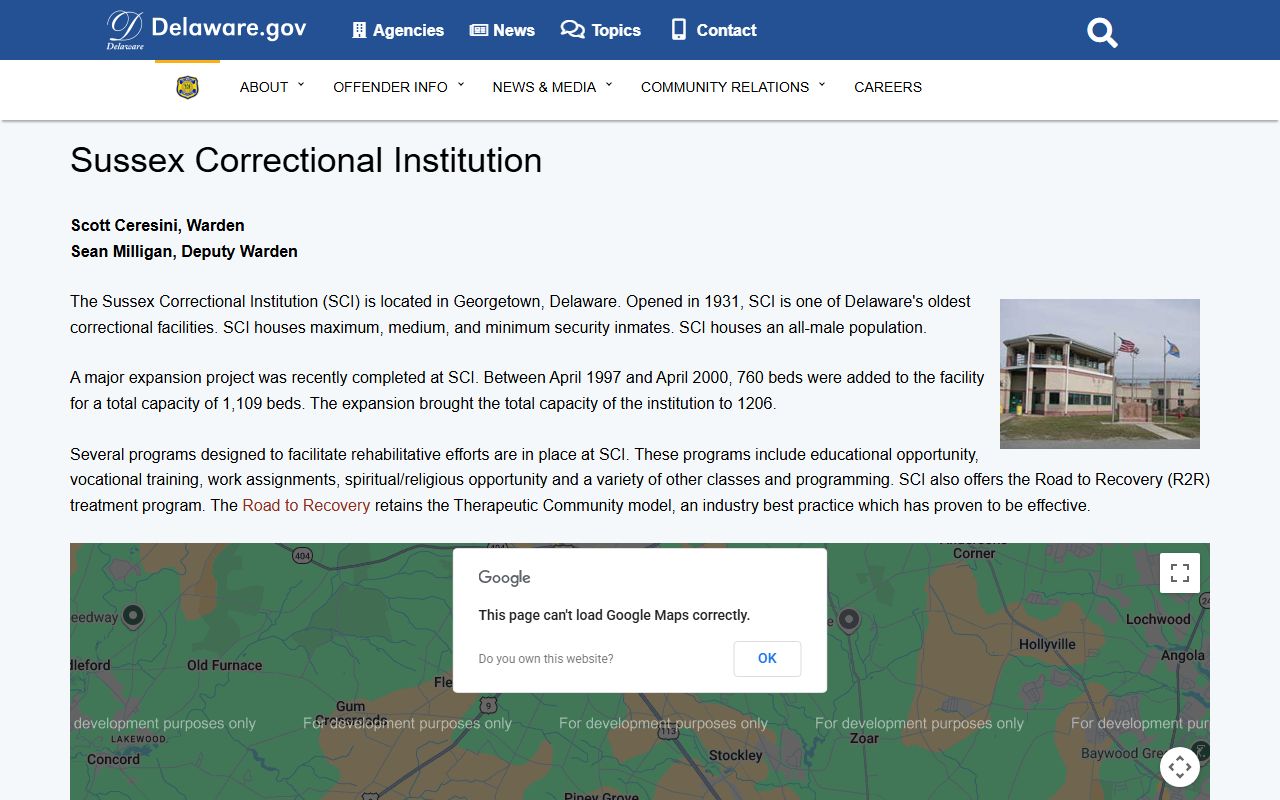Click Old Furnace label on map
The width and height of the screenshot is (1280, 800).
tap(224, 665)
